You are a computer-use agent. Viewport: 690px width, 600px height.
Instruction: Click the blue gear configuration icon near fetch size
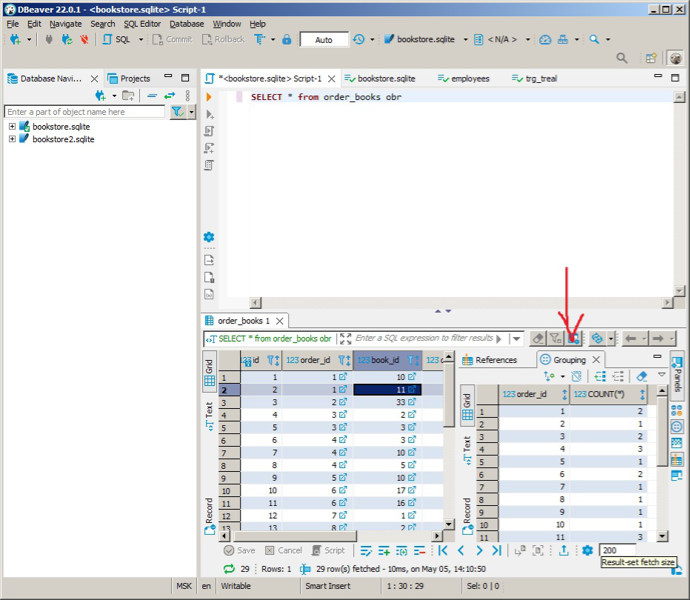click(x=587, y=550)
